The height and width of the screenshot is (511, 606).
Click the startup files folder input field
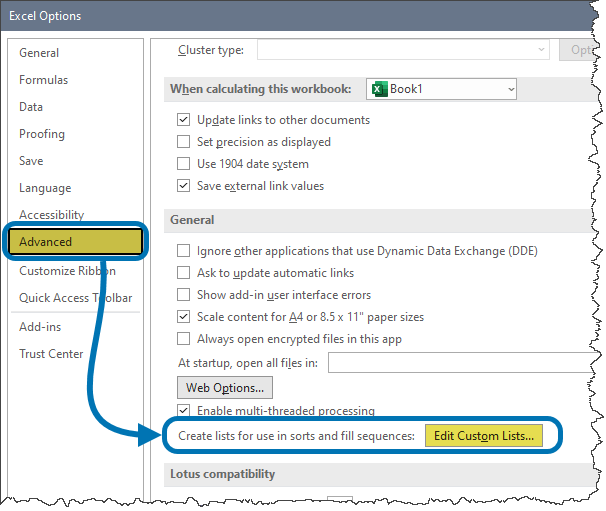click(465, 363)
